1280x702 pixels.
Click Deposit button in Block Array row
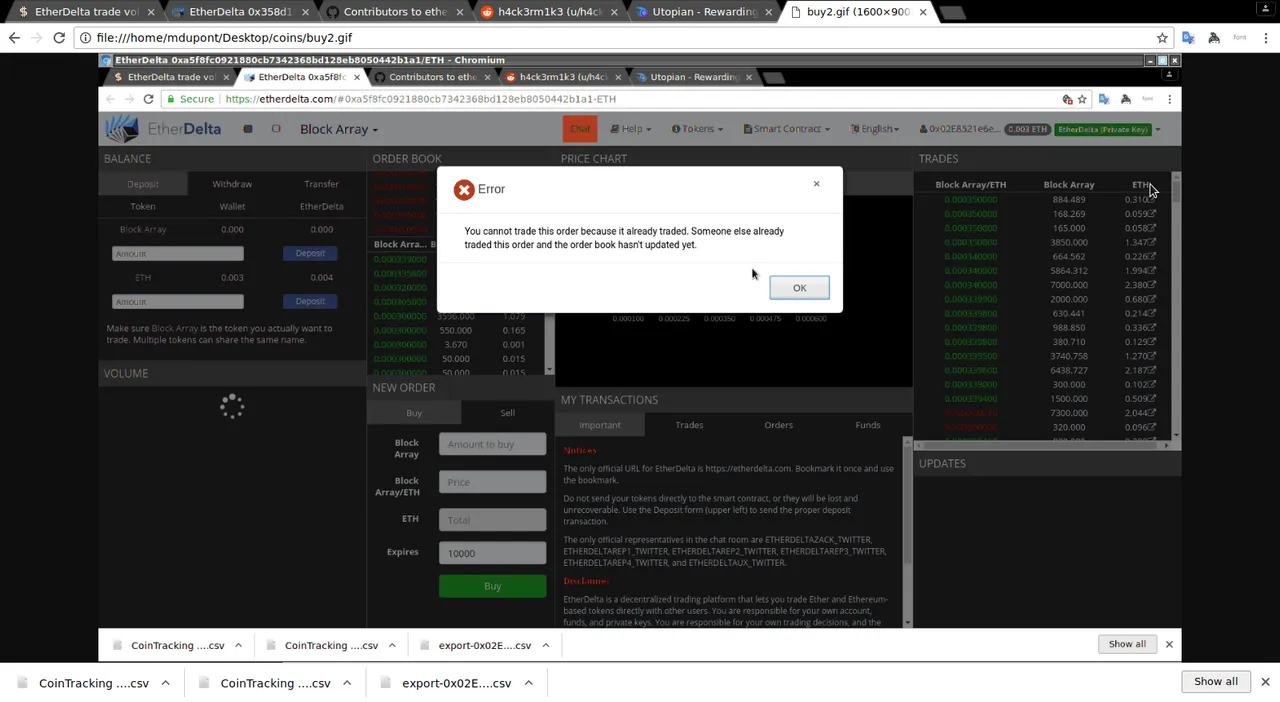pos(310,253)
